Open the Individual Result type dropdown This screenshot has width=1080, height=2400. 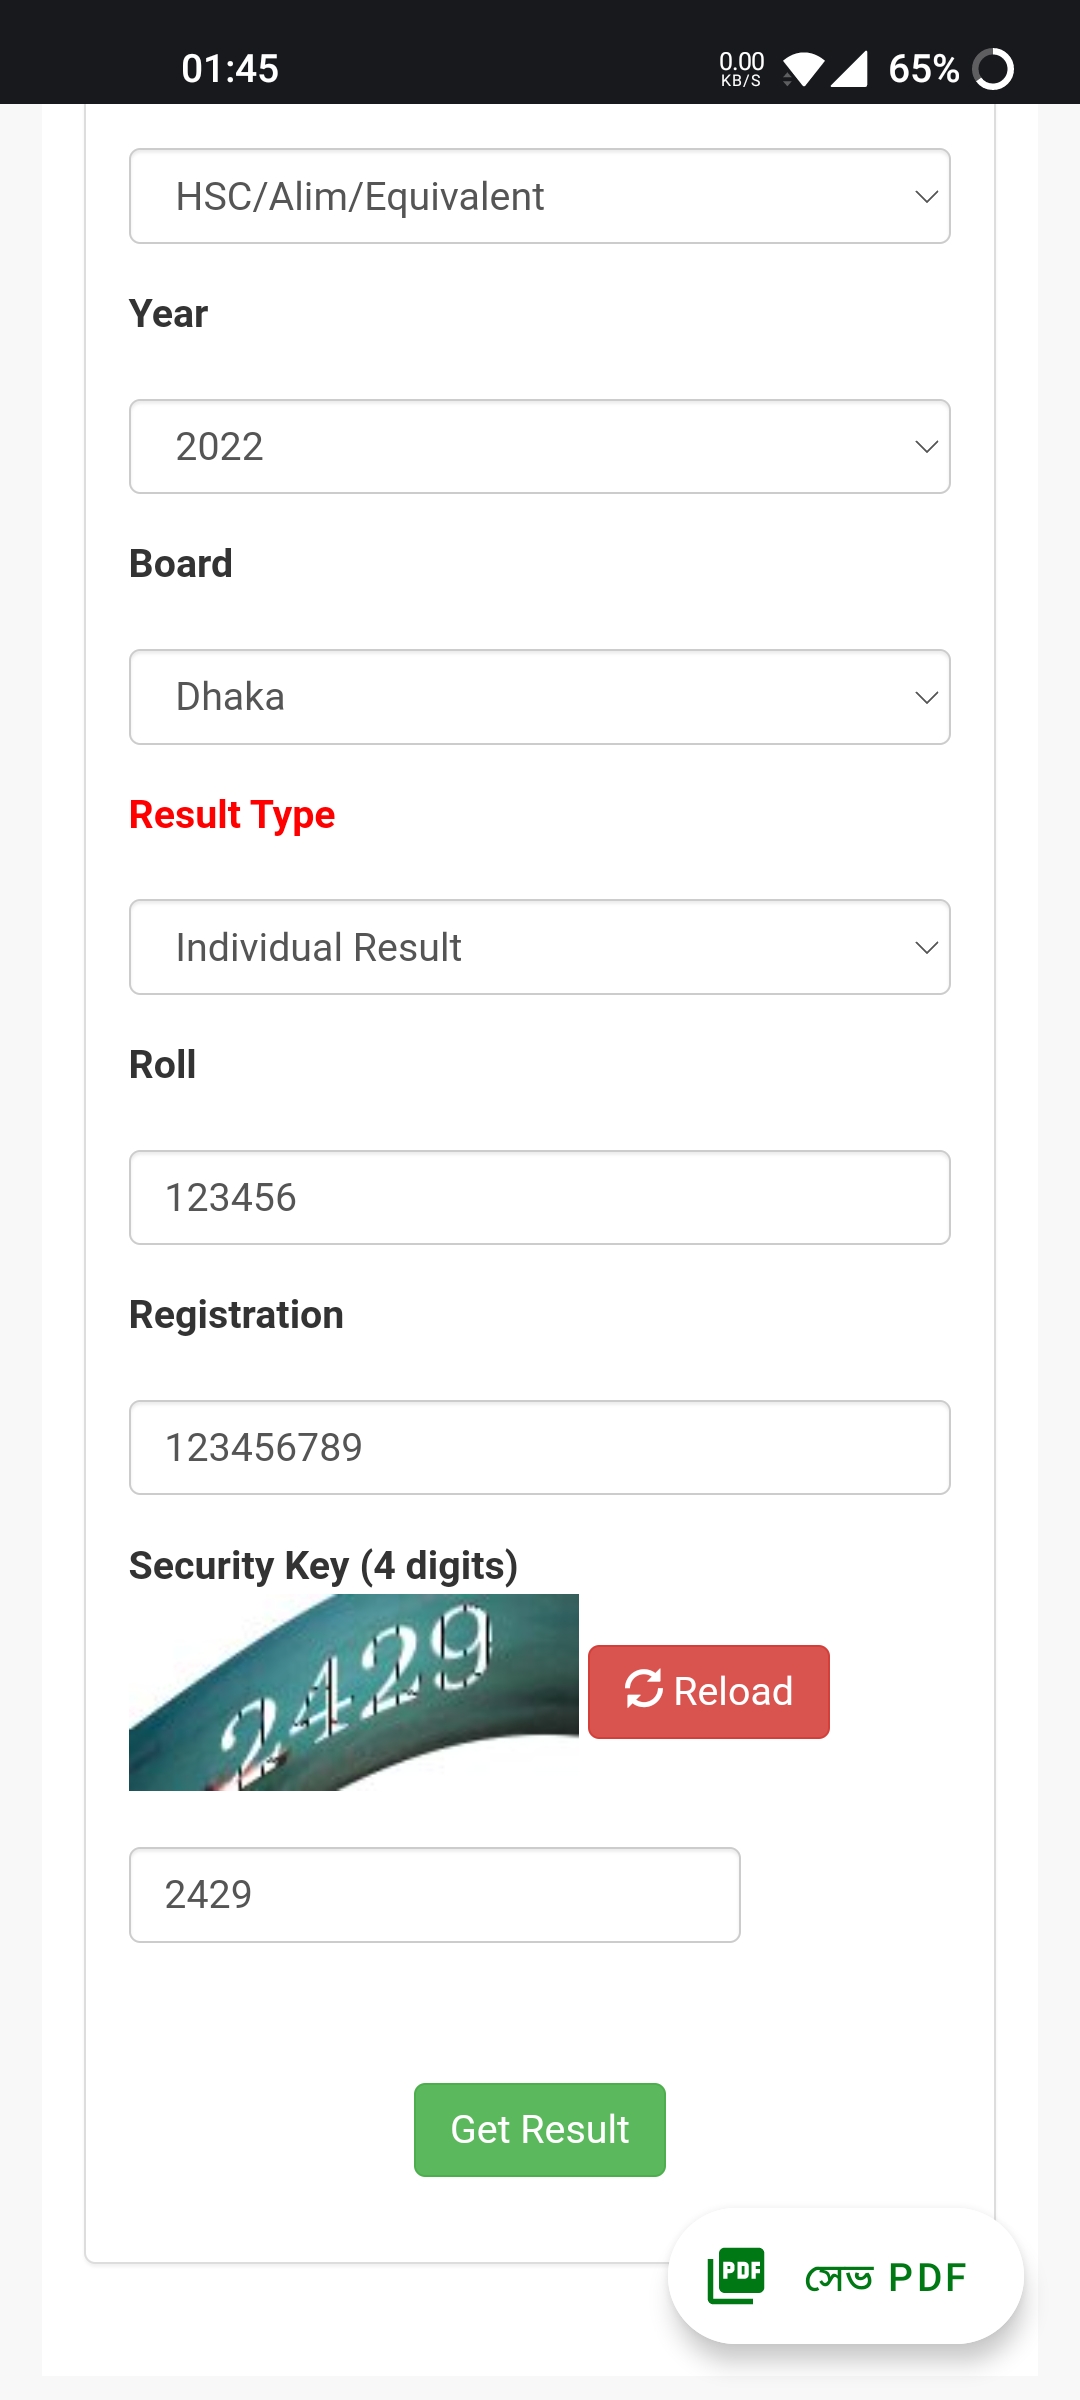click(x=540, y=947)
